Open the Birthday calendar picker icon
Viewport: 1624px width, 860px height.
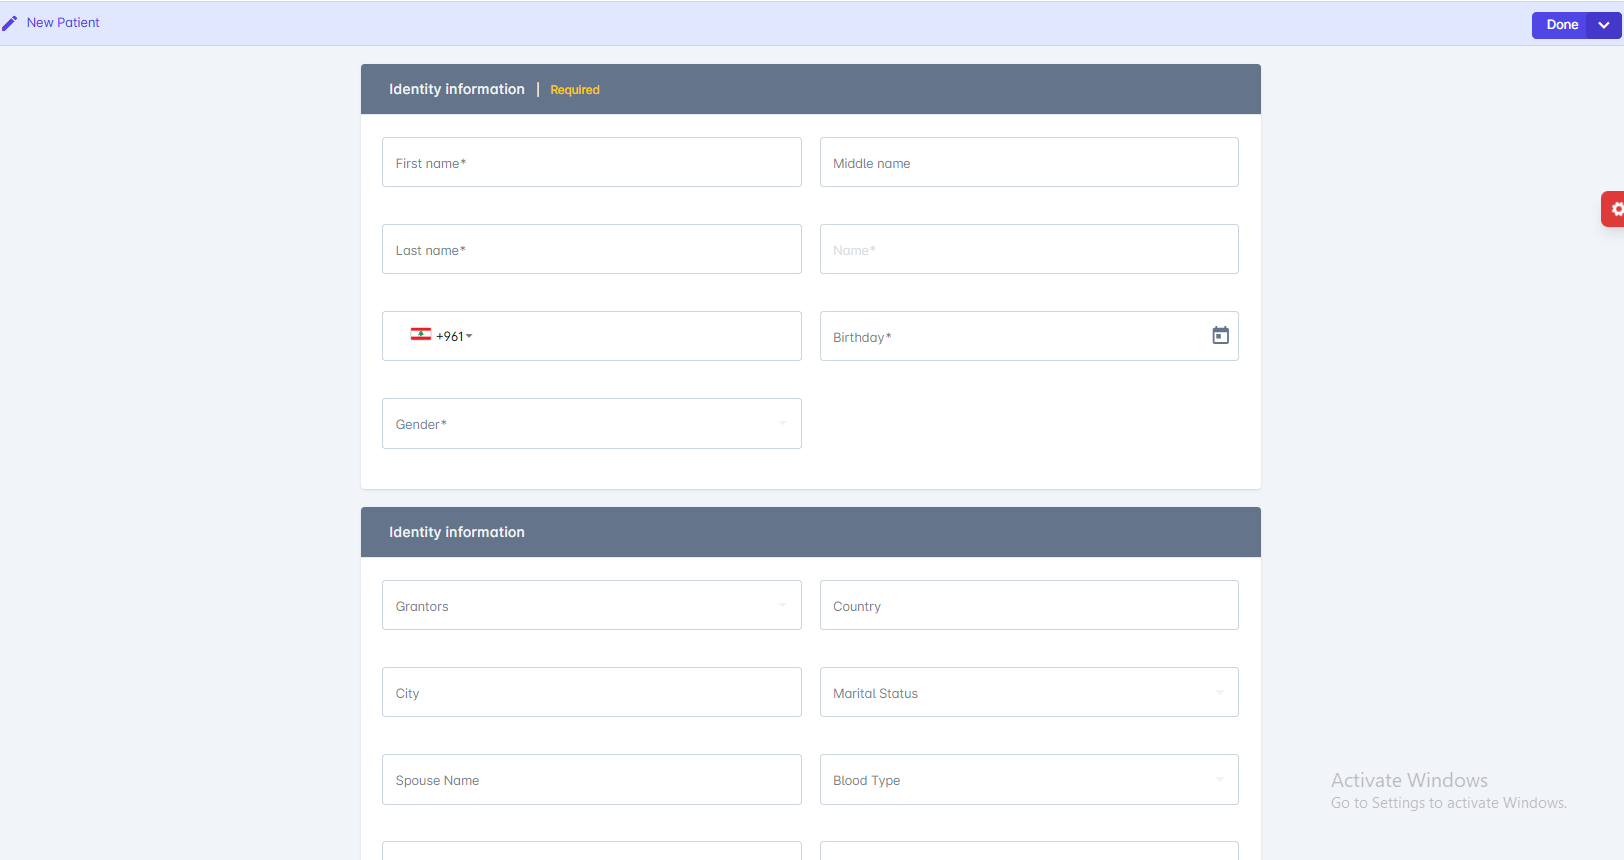pos(1220,335)
